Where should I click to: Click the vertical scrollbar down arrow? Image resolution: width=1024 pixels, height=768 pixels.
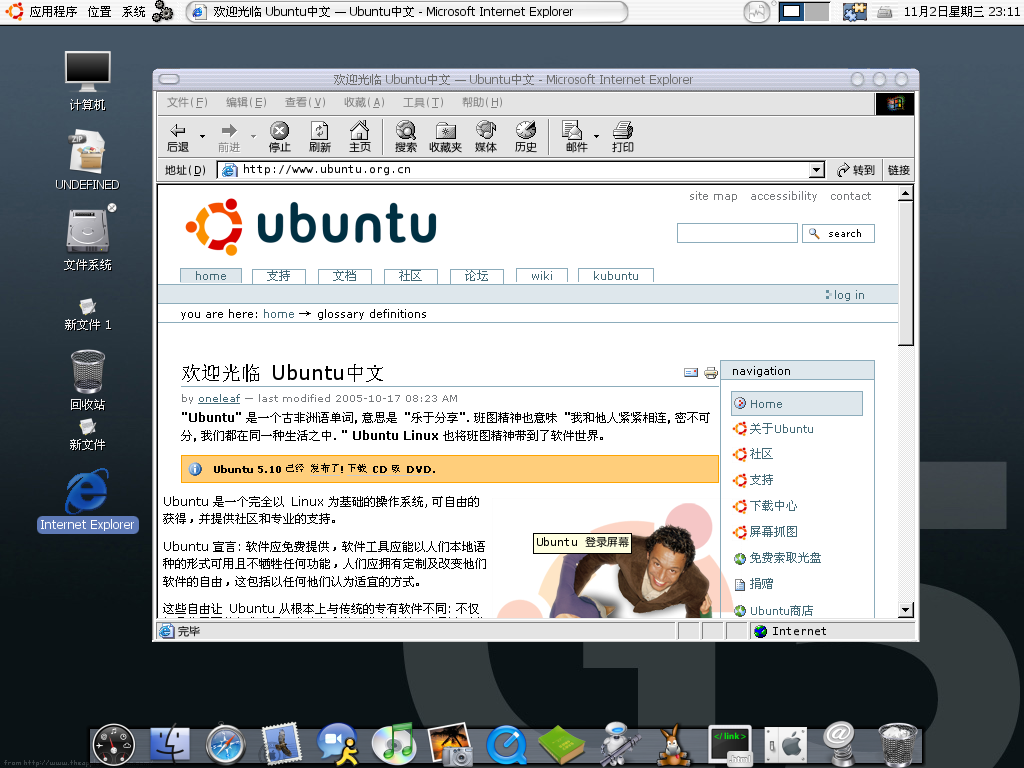pyautogui.click(x=905, y=611)
